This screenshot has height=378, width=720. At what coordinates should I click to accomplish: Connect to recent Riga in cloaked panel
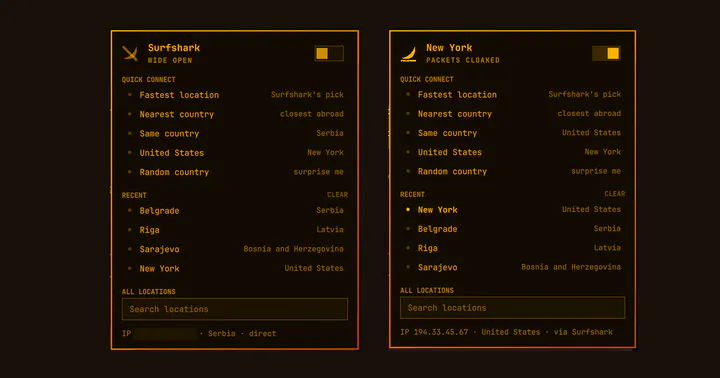(512, 248)
